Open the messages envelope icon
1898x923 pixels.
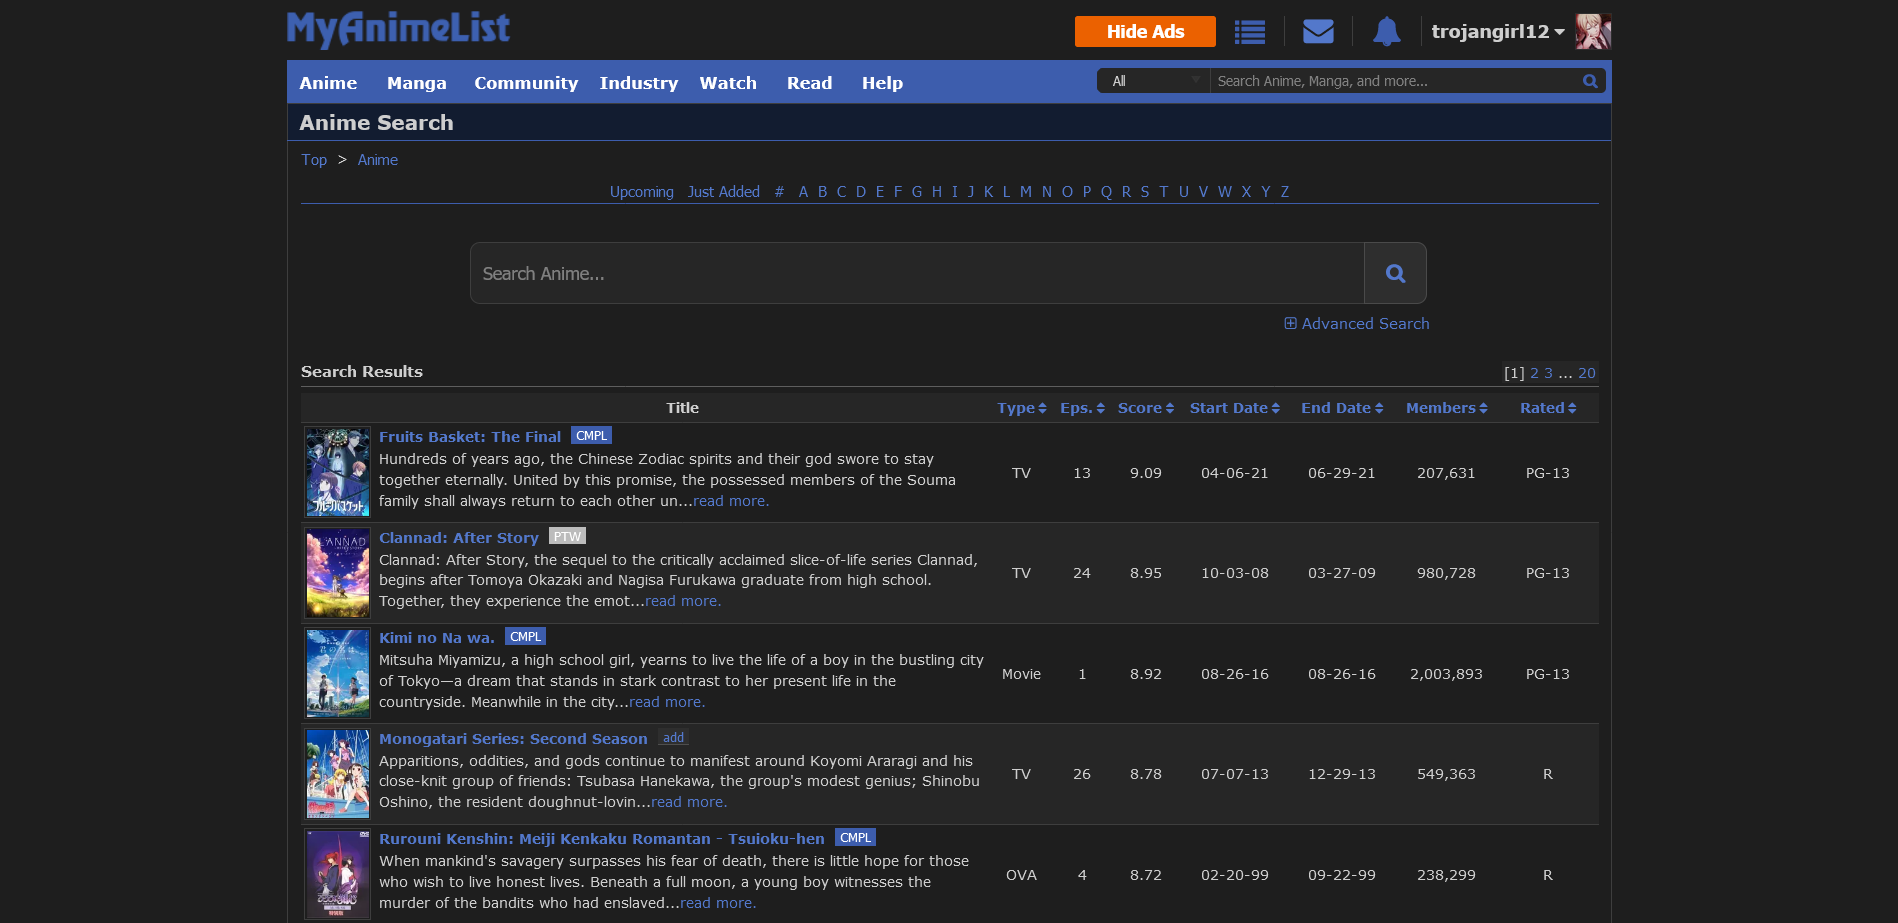click(1318, 32)
